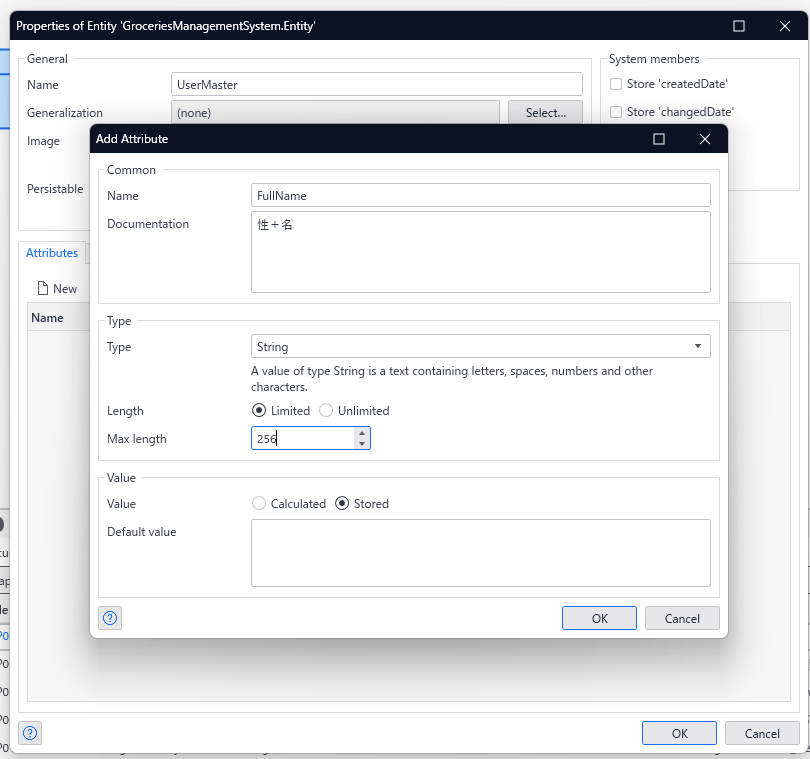Open help in the Add Attribute dialog

pos(110,618)
